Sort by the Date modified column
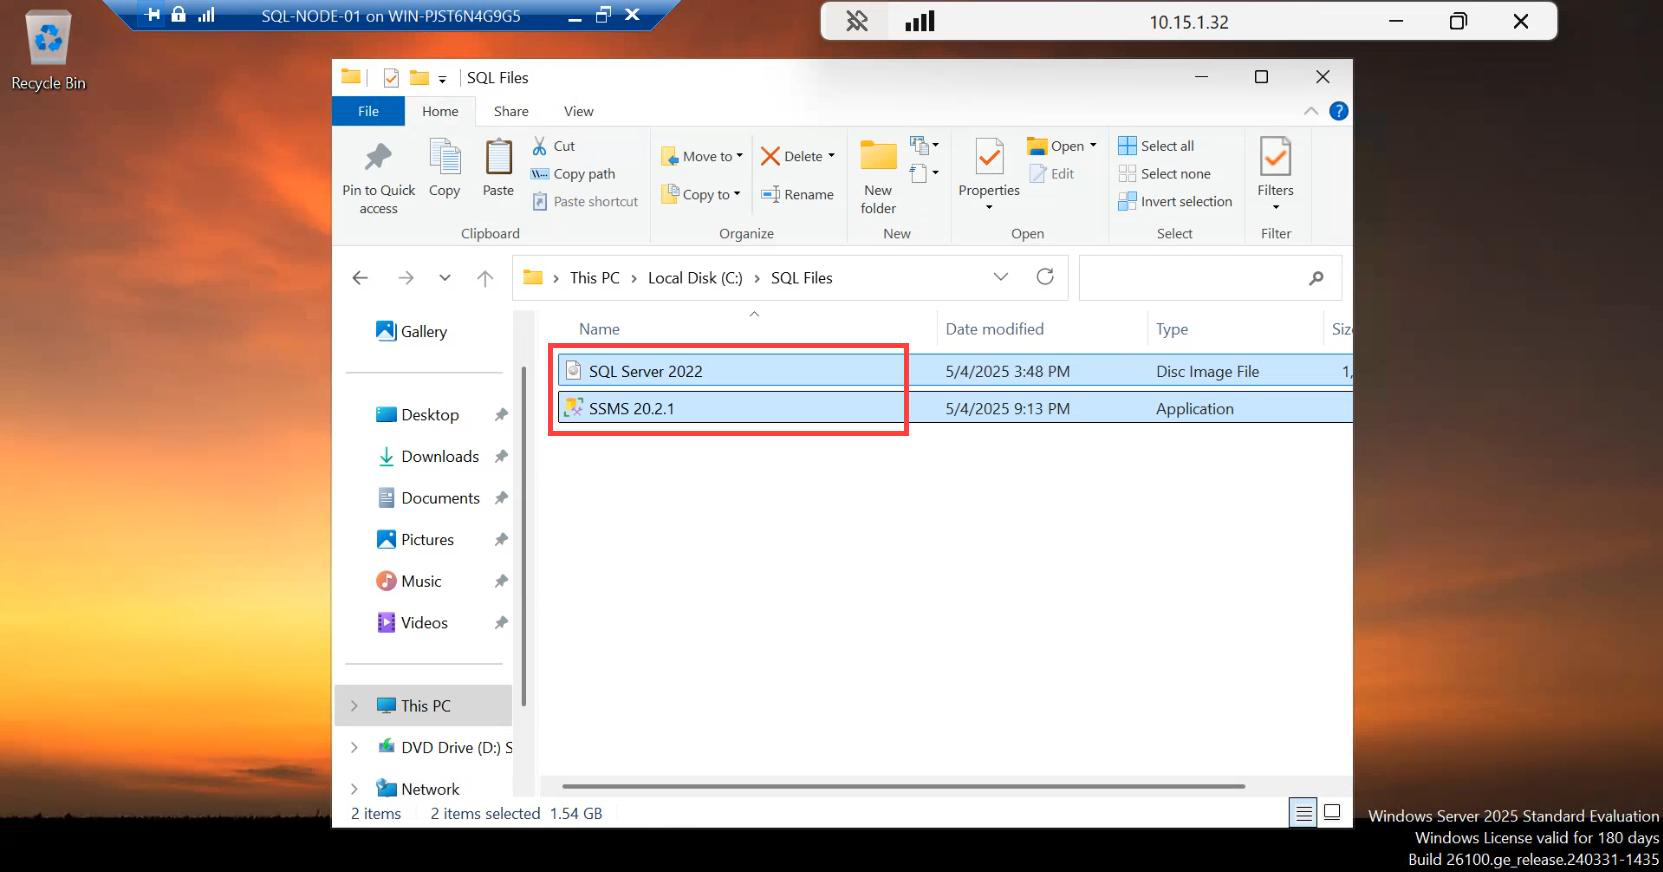Image resolution: width=1663 pixels, height=872 pixels. click(x=994, y=329)
